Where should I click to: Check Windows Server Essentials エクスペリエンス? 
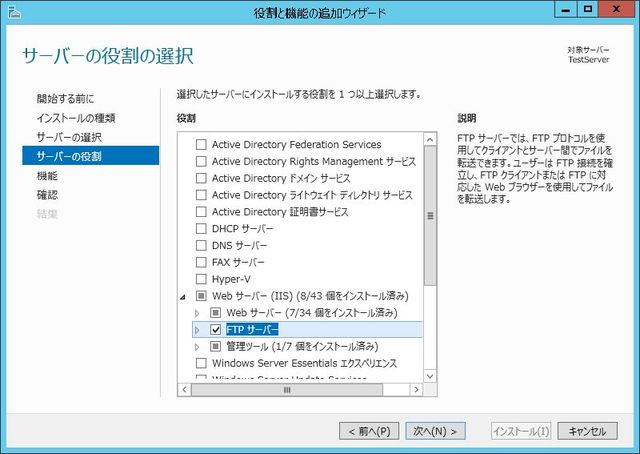click(x=201, y=363)
